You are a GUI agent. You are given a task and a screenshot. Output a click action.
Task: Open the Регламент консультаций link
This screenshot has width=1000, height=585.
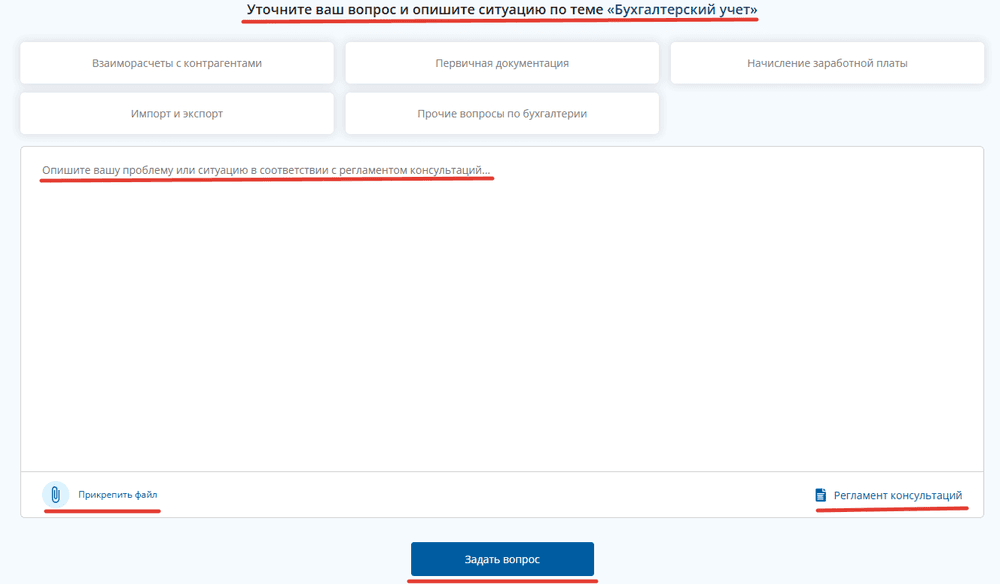tap(898, 495)
